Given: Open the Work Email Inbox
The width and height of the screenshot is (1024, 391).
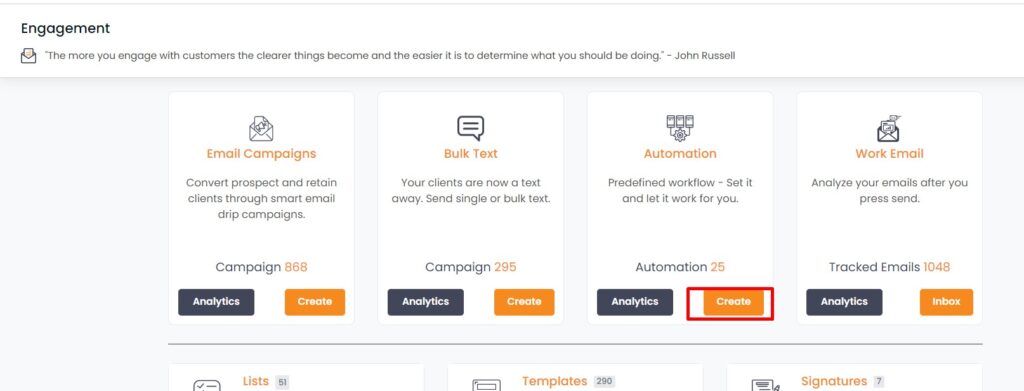Looking at the screenshot, I should (x=946, y=302).
